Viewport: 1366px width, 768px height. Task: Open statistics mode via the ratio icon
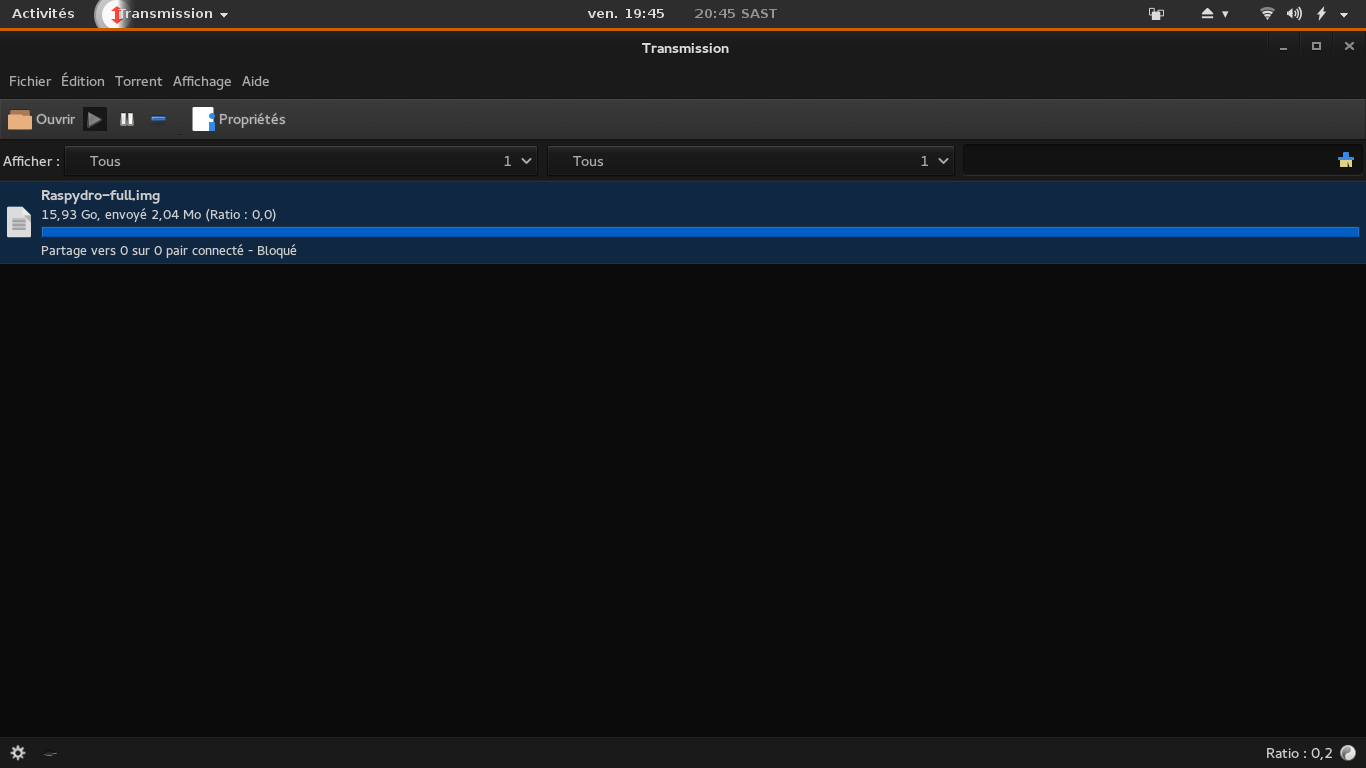pos(1348,753)
